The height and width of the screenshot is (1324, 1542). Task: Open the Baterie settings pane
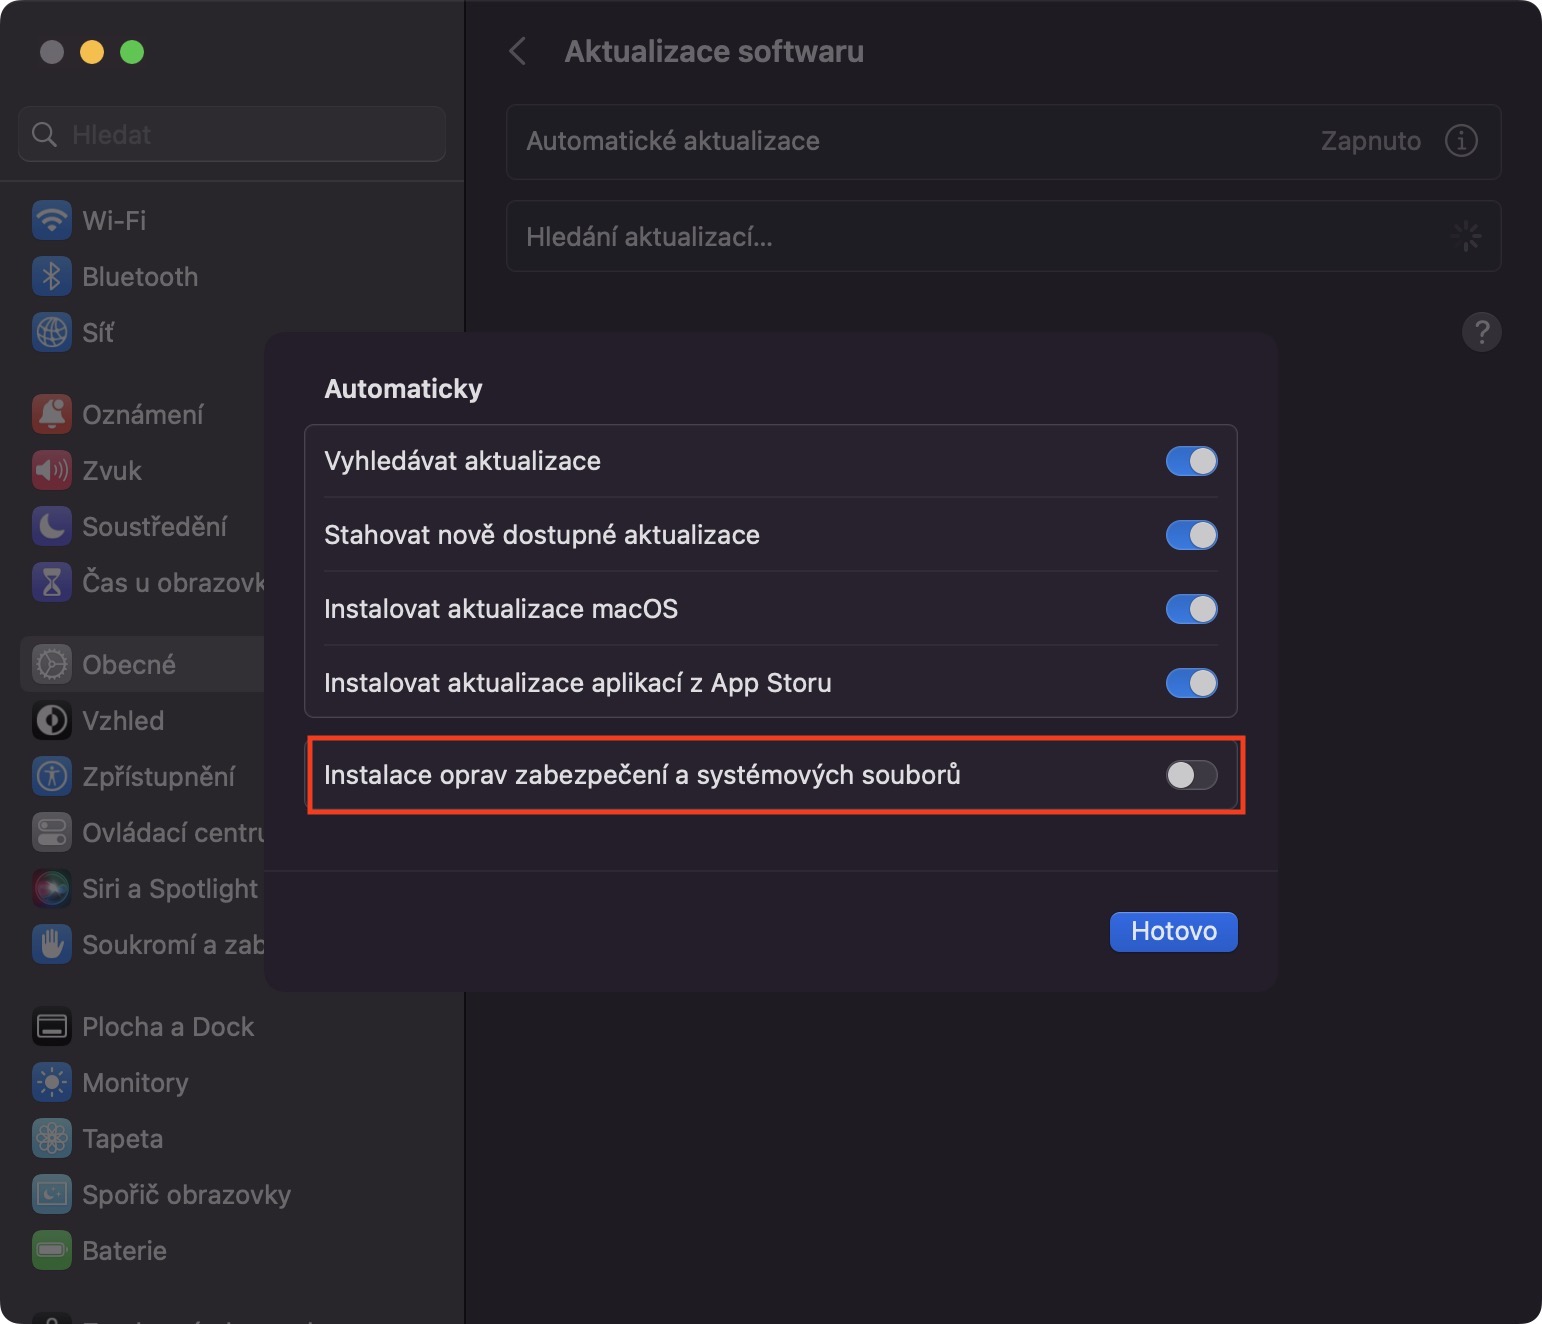coord(124,1251)
